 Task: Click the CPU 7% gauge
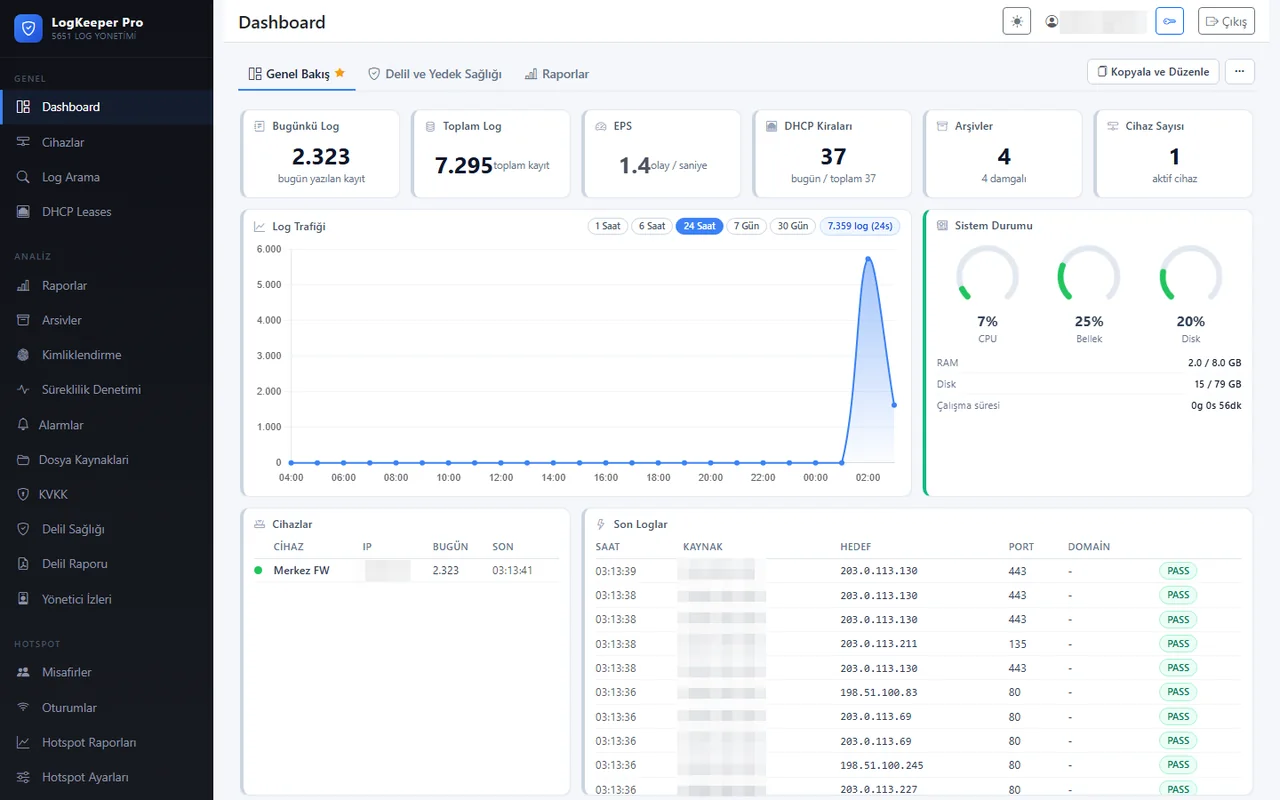click(987, 276)
